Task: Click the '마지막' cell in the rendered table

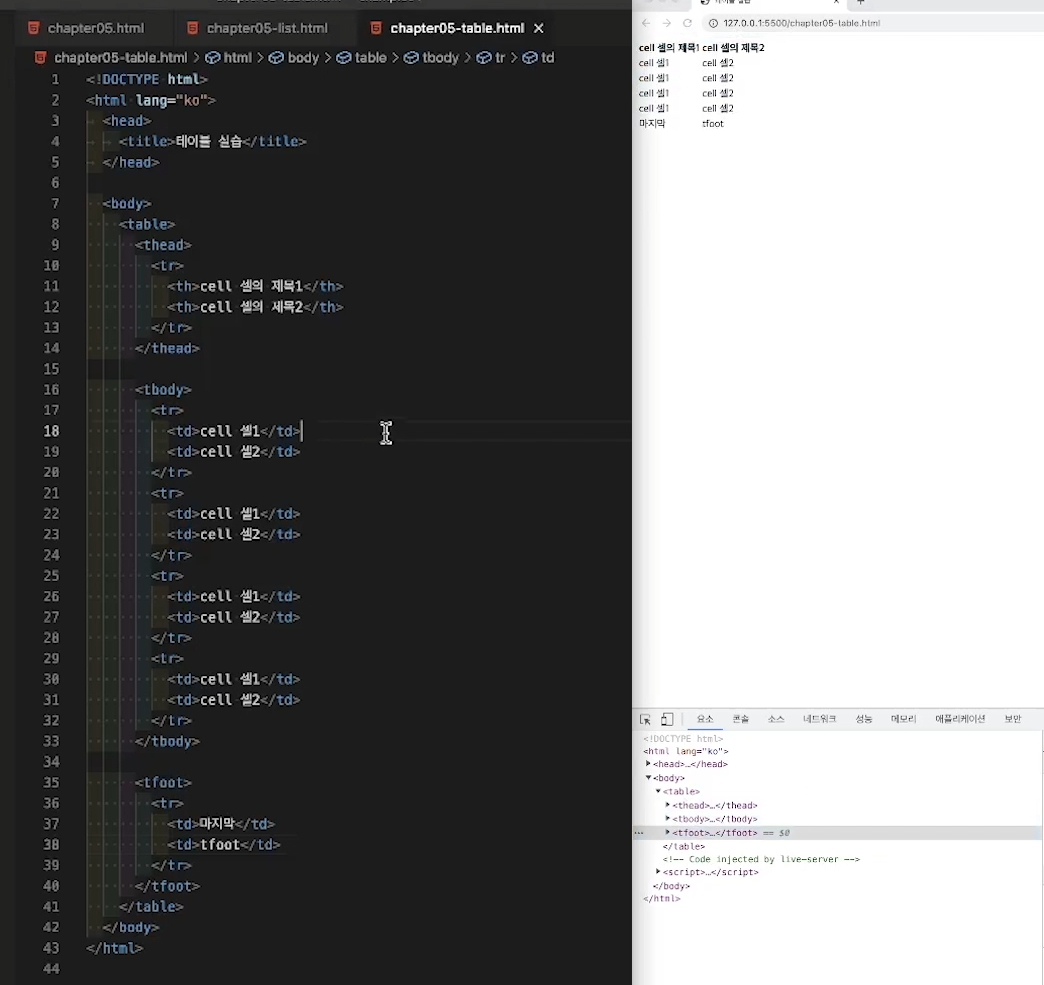Action: (652, 124)
